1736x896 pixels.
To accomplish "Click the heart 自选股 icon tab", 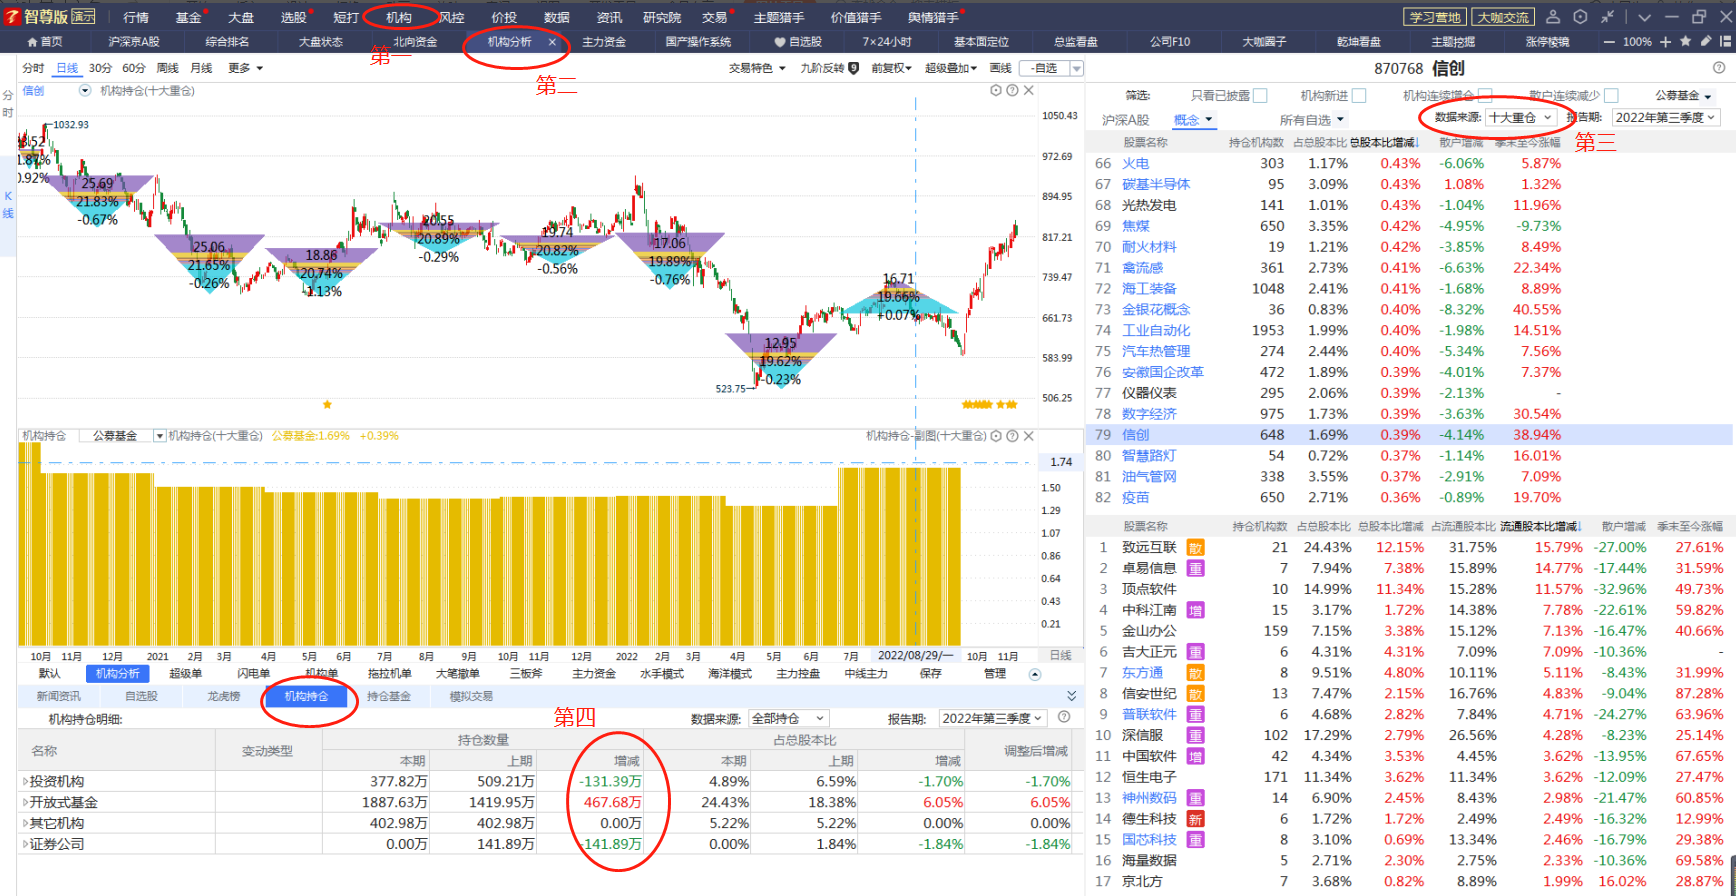I will (x=780, y=42).
